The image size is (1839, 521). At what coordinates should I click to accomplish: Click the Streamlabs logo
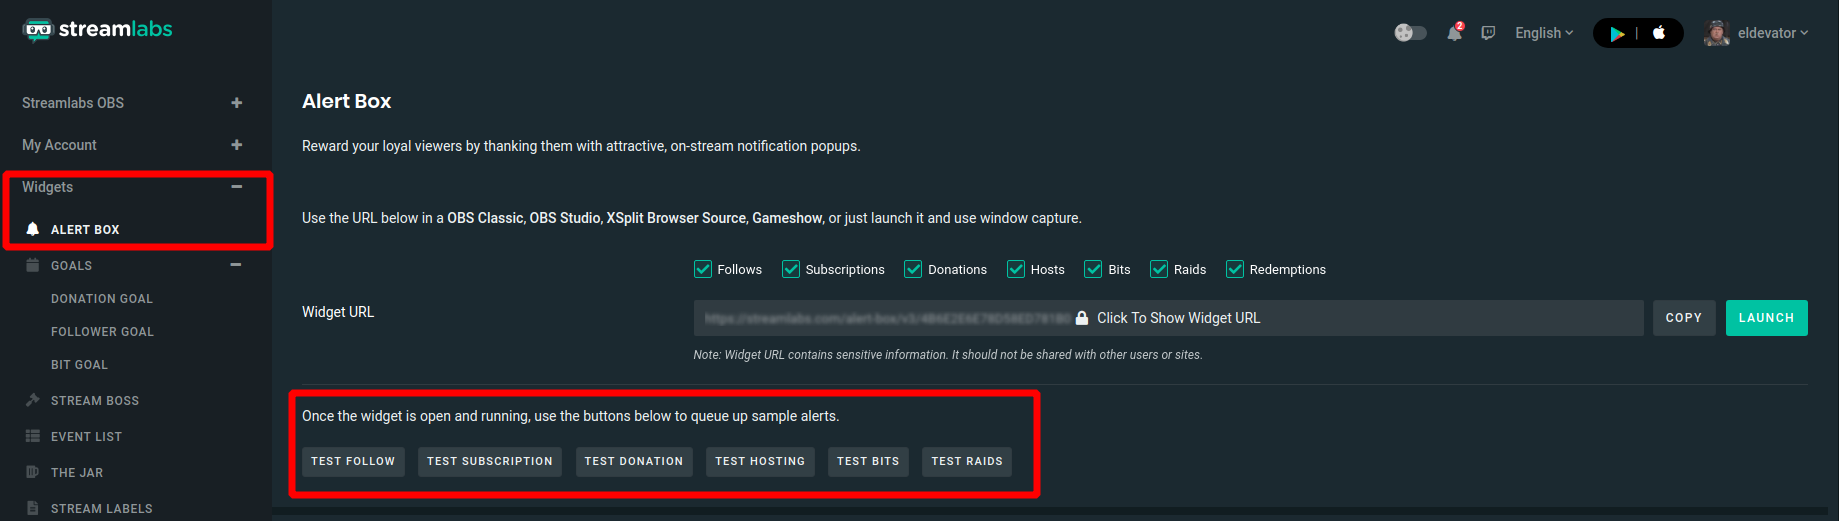tap(97, 30)
